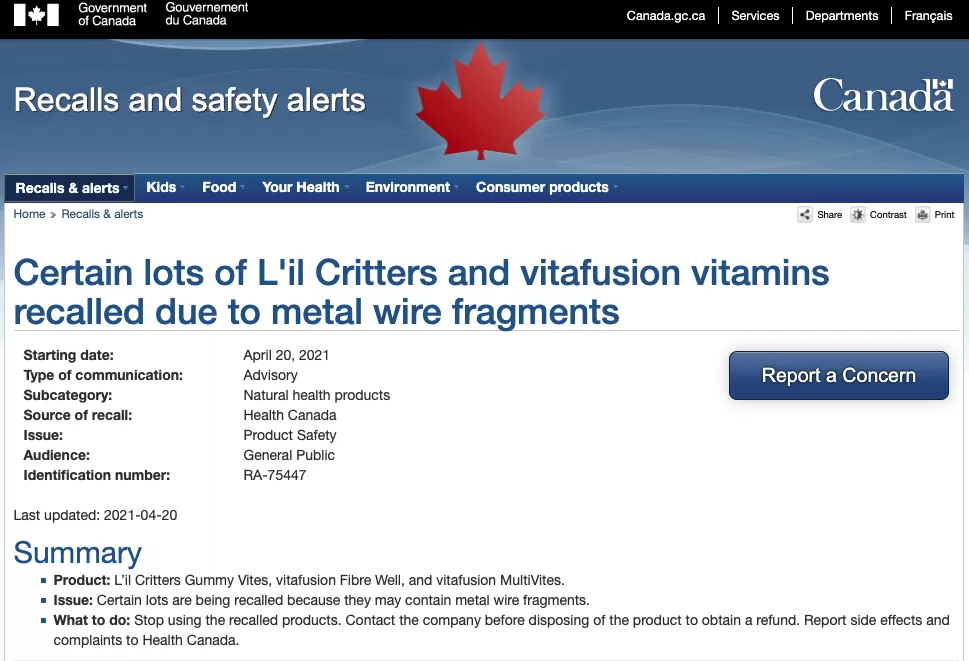Go to Home breadcrumb link
Image resolution: width=969 pixels, height=661 pixels.
tap(29, 214)
